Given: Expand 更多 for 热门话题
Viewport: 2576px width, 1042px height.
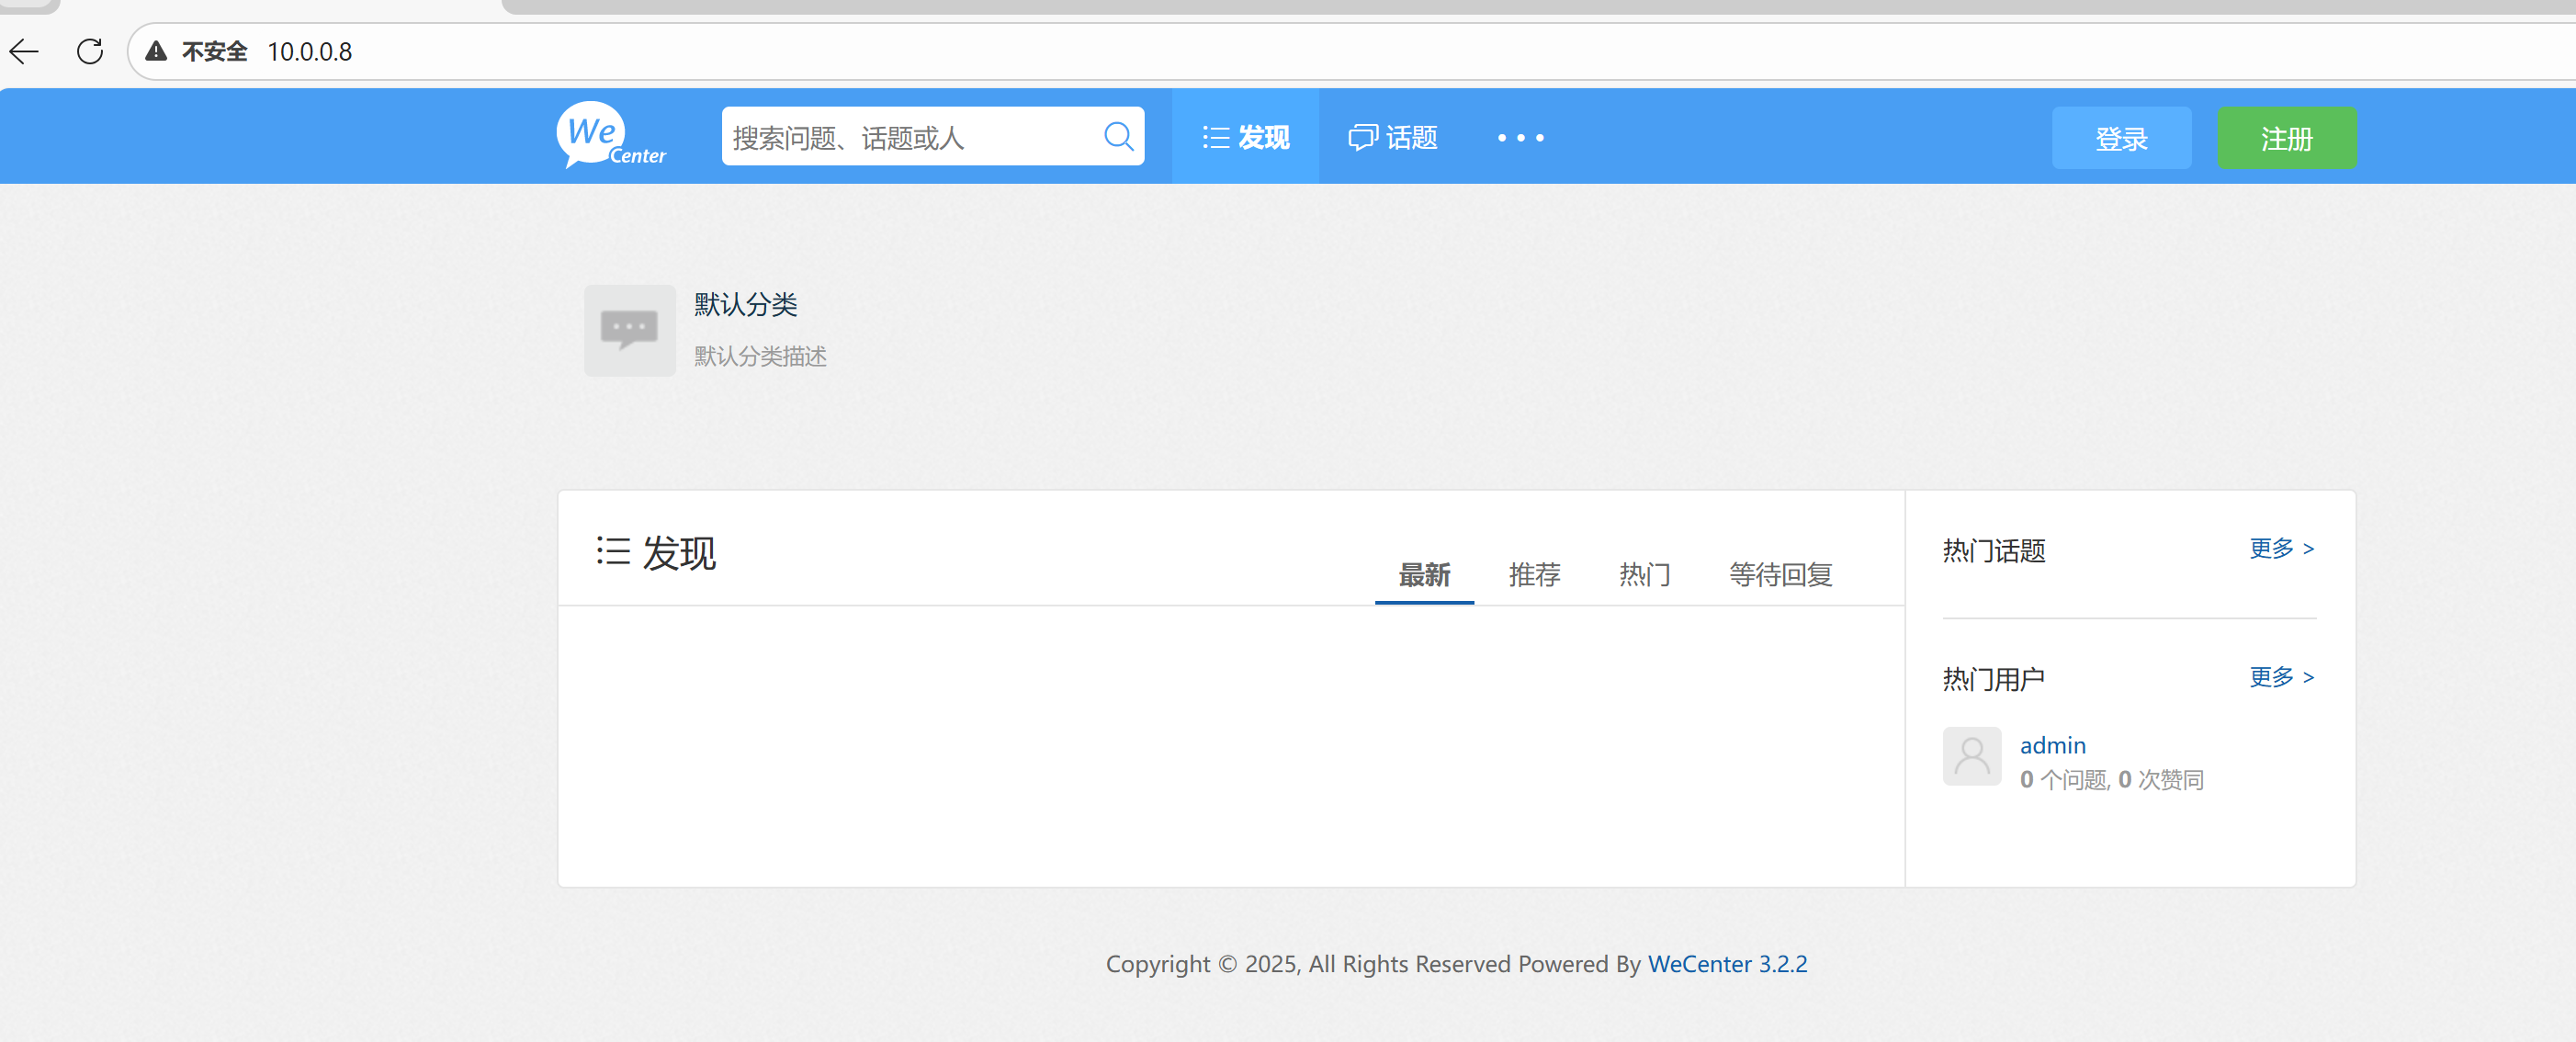Looking at the screenshot, I should click(x=2281, y=548).
